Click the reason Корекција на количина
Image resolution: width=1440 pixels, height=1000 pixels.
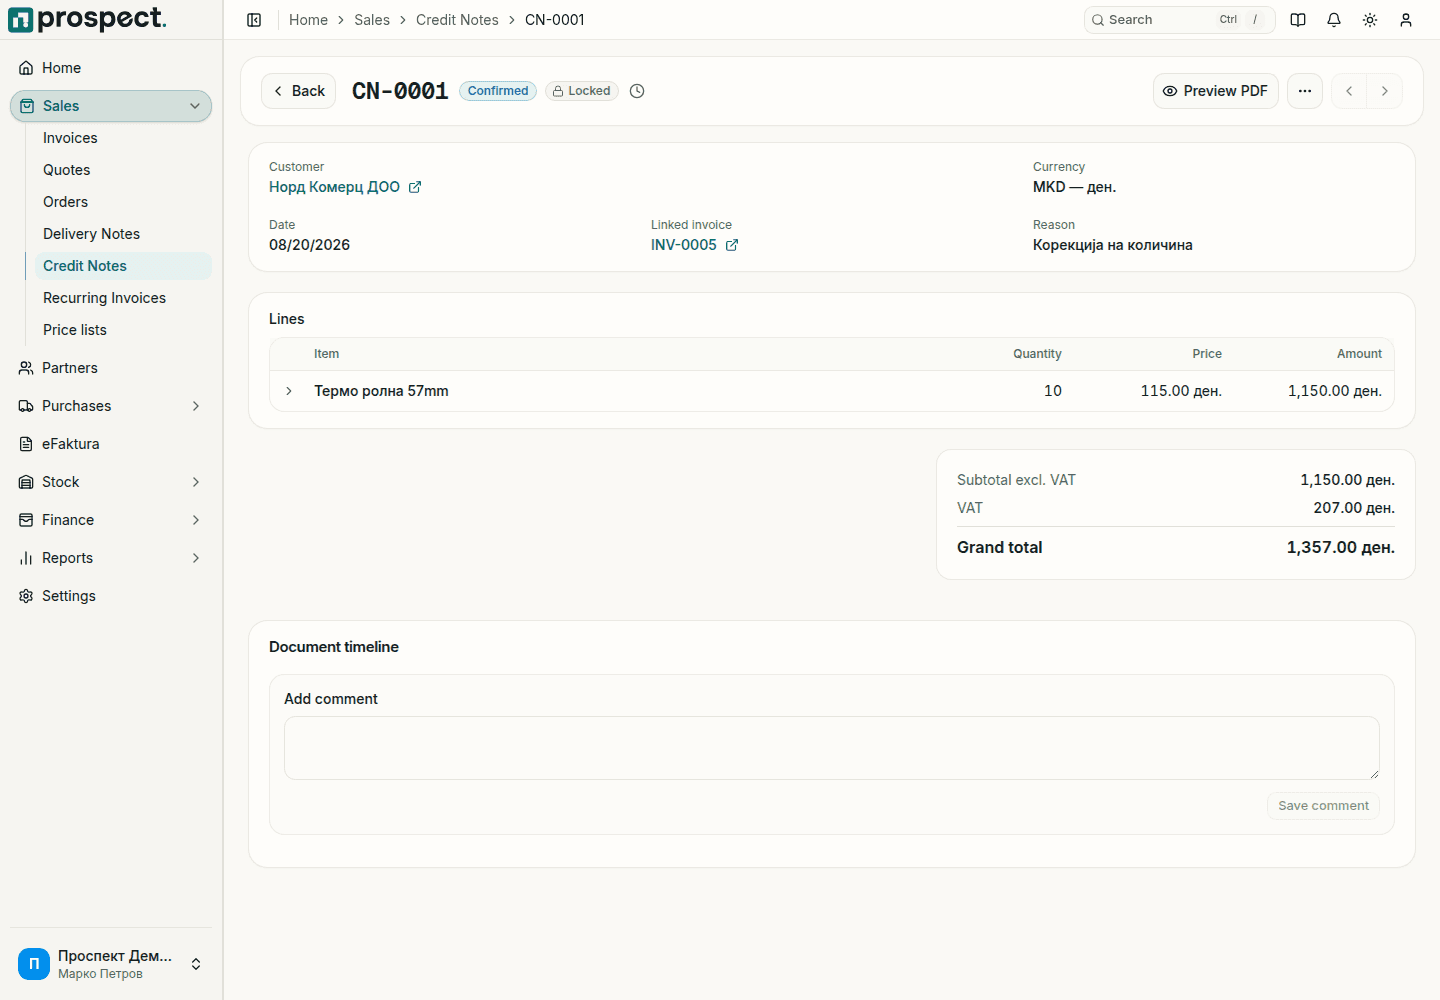pyautogui.click(x=1113, y=245)
